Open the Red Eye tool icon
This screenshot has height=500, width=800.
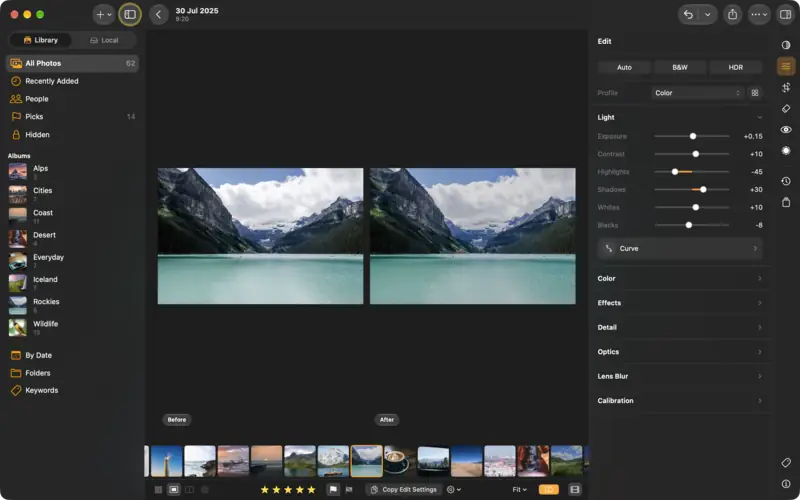click(786, 130)
